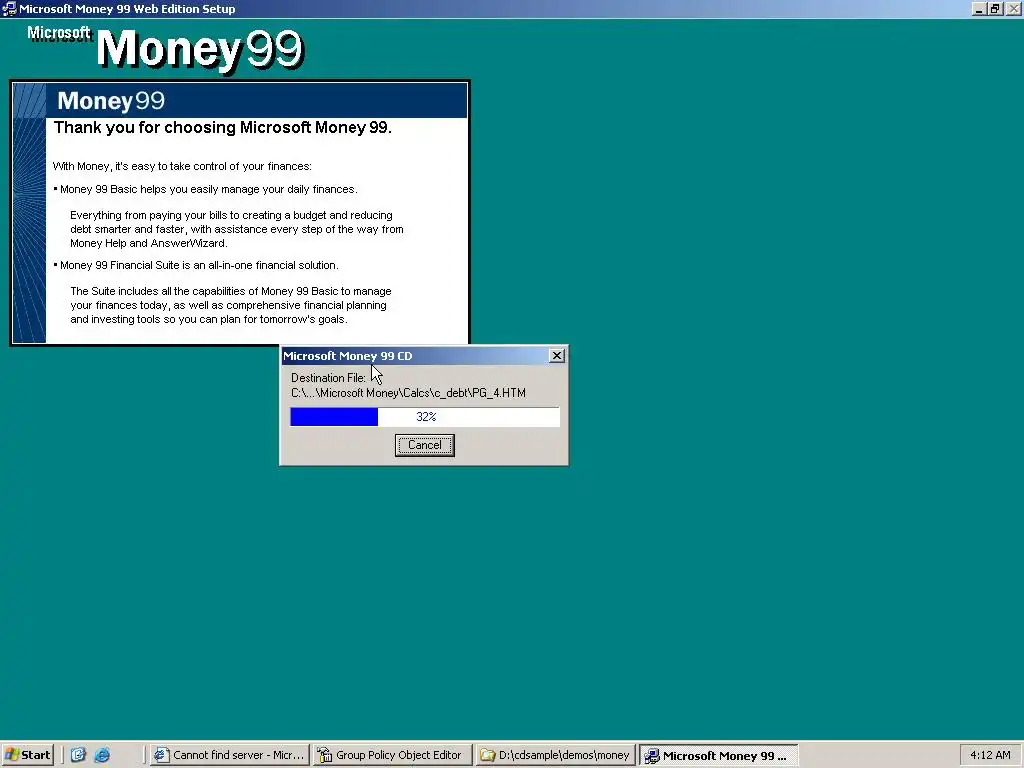This screenshot has height=768, width=1024.
Task: Click the setup icon in the title bar
Action: pos(9,8)
